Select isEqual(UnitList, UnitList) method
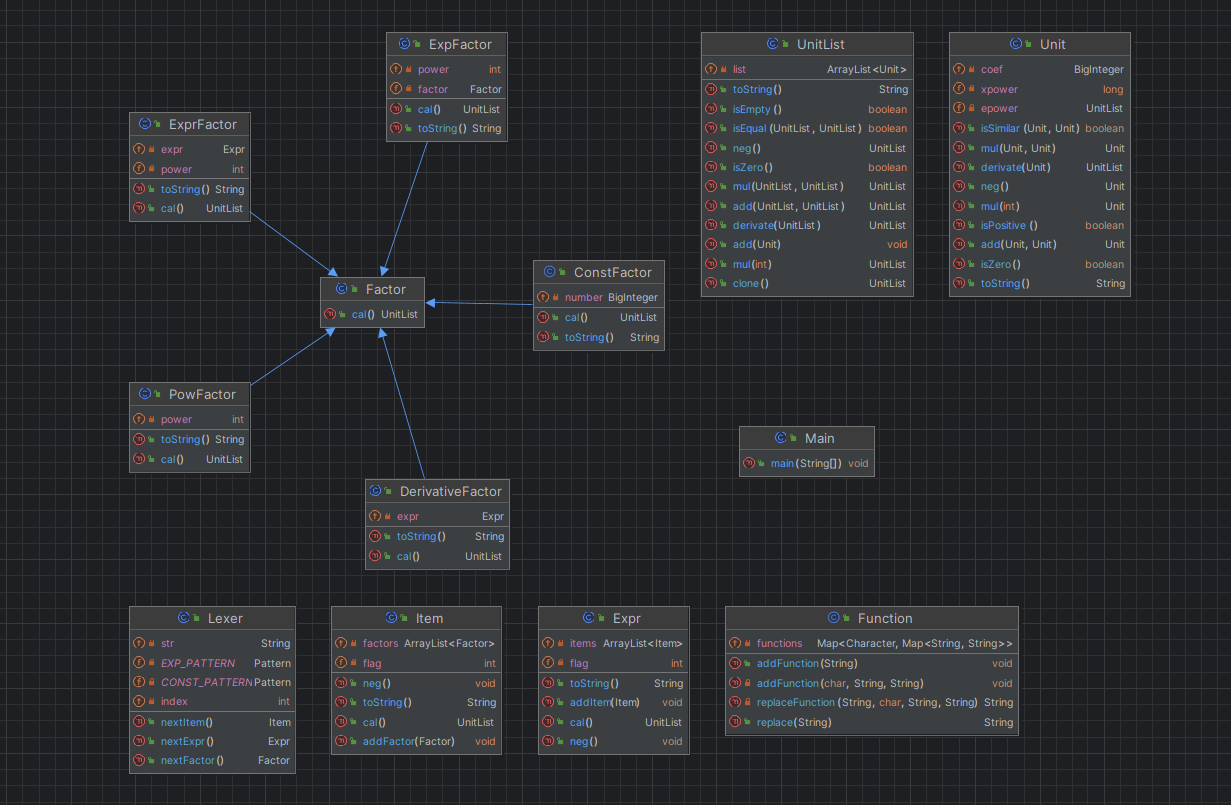1231x805 pixels. tap(807, 128)
